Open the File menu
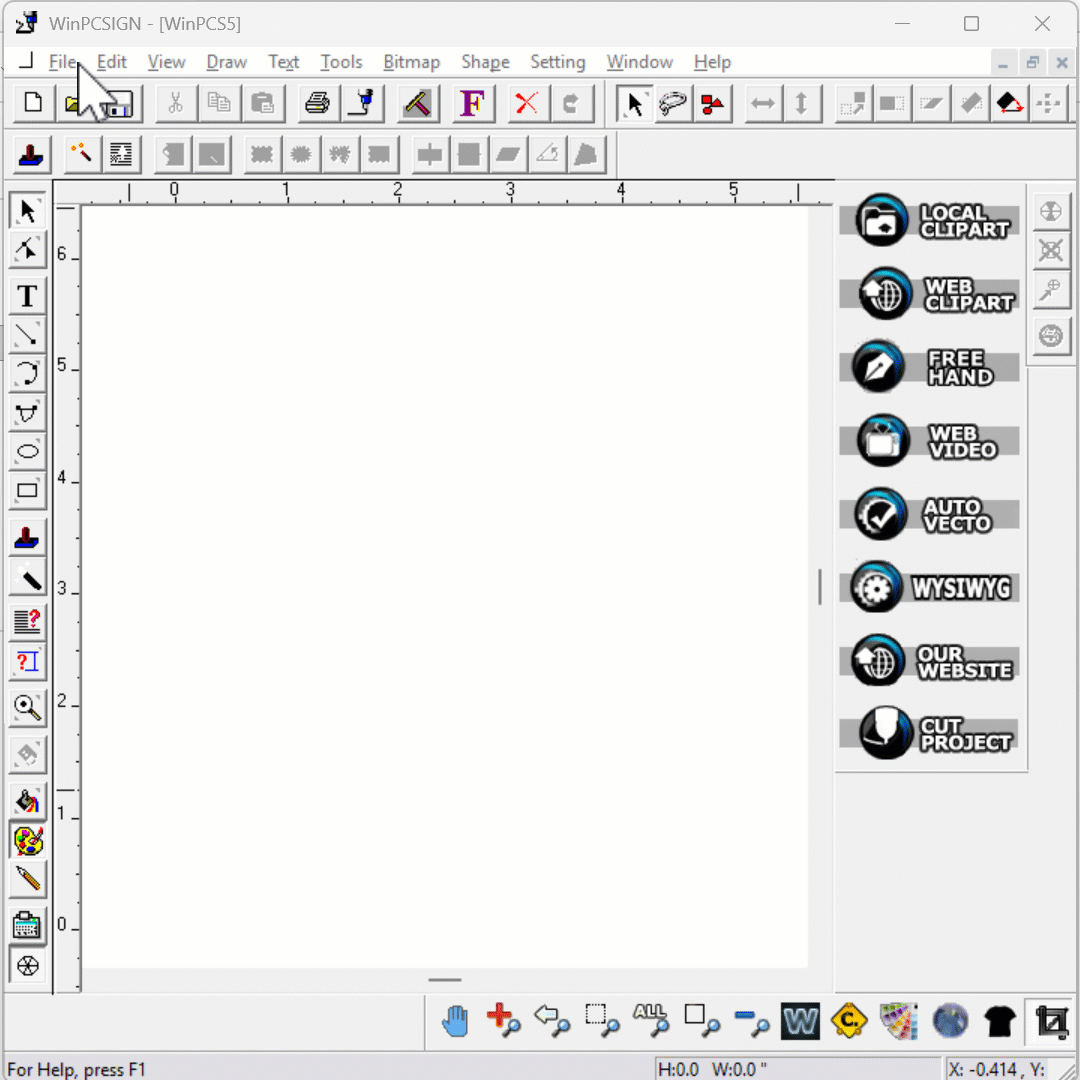Image resolution: width=1080 pixels, height=1080 pixels. [63, 62]
